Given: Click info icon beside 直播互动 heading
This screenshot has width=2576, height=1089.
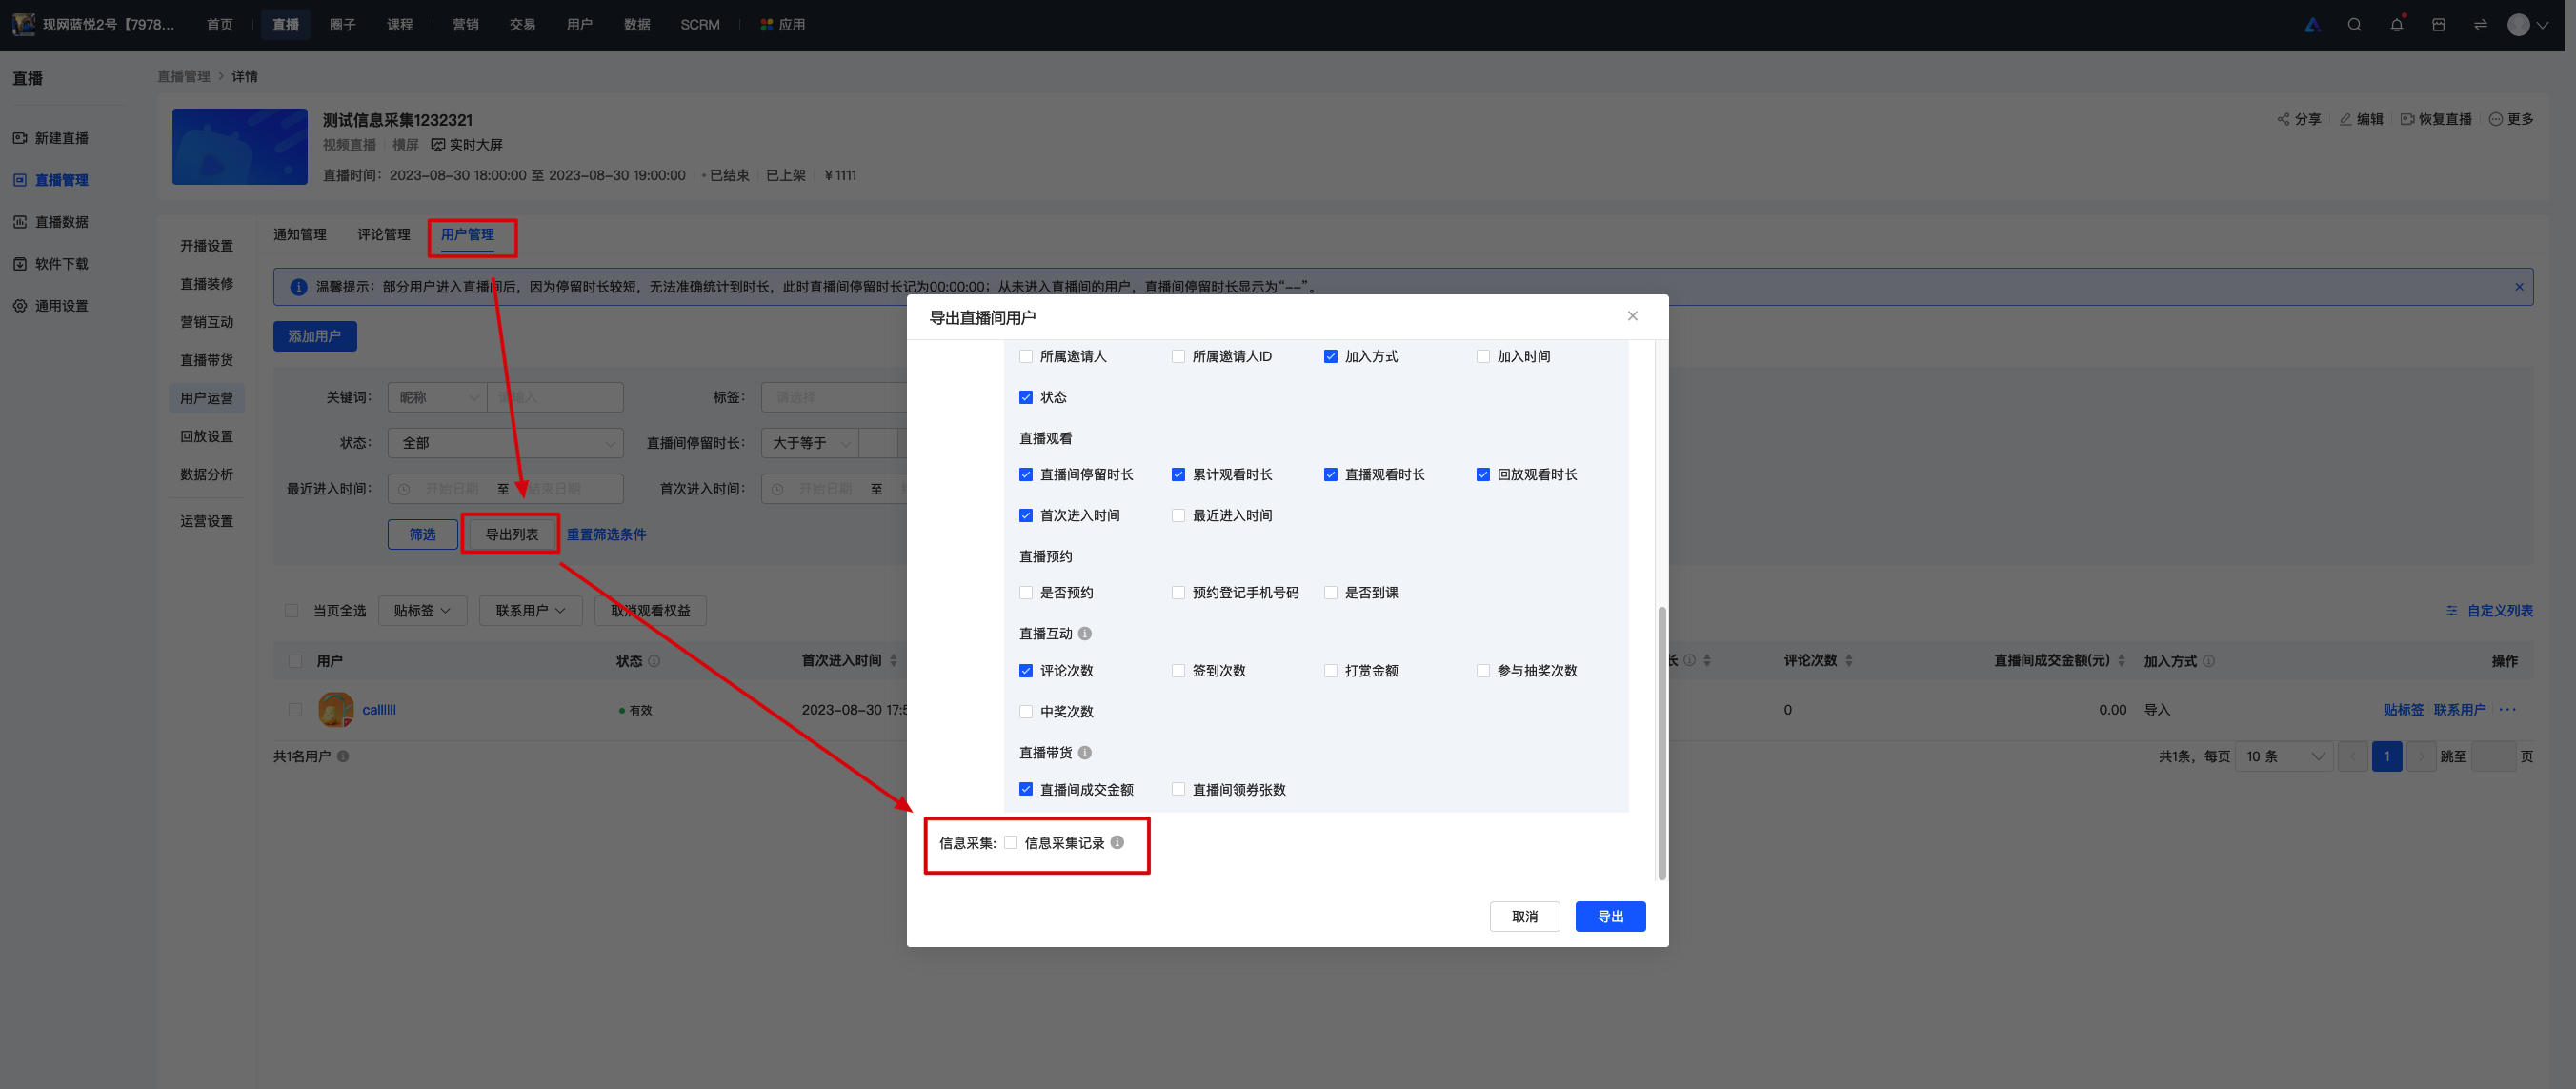Looking at the screenshot, I should point(1085,633).
